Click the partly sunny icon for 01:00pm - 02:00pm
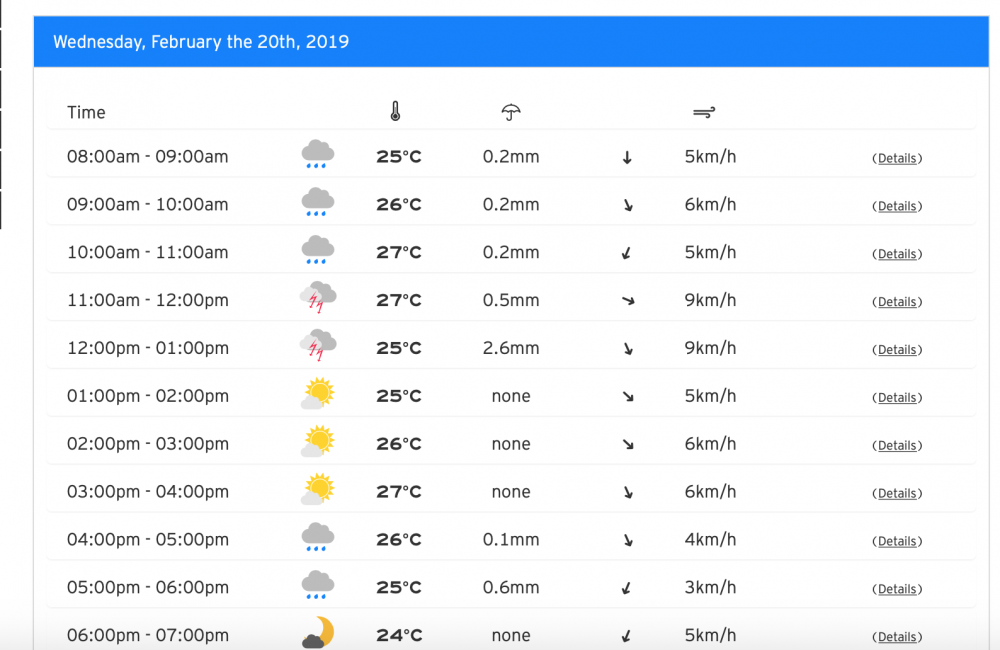Screen dimensions: 1000x650 (318, 395)
